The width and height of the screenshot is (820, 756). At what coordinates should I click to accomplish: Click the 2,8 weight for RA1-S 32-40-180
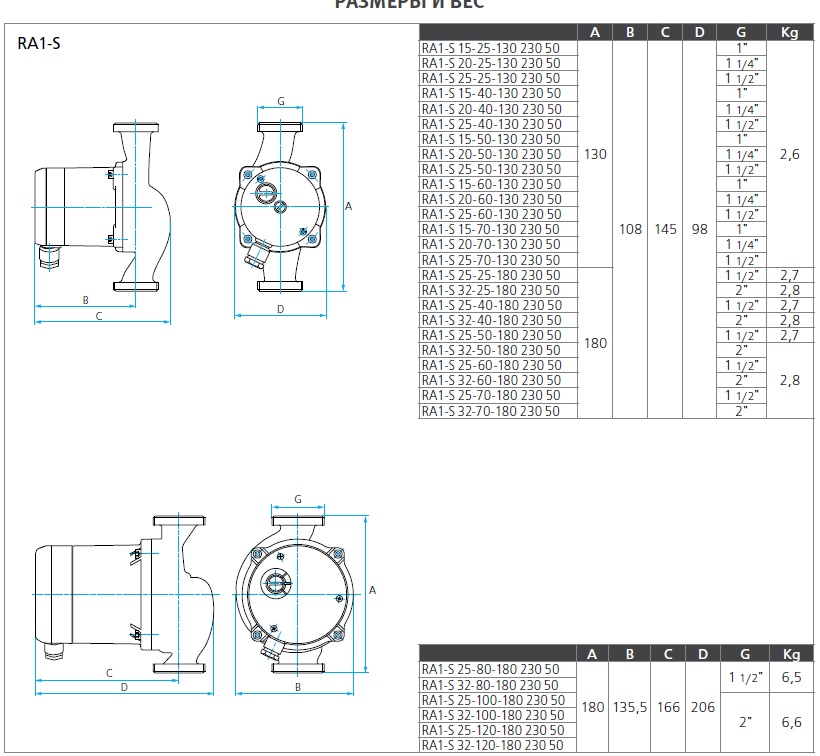(790, 320)
